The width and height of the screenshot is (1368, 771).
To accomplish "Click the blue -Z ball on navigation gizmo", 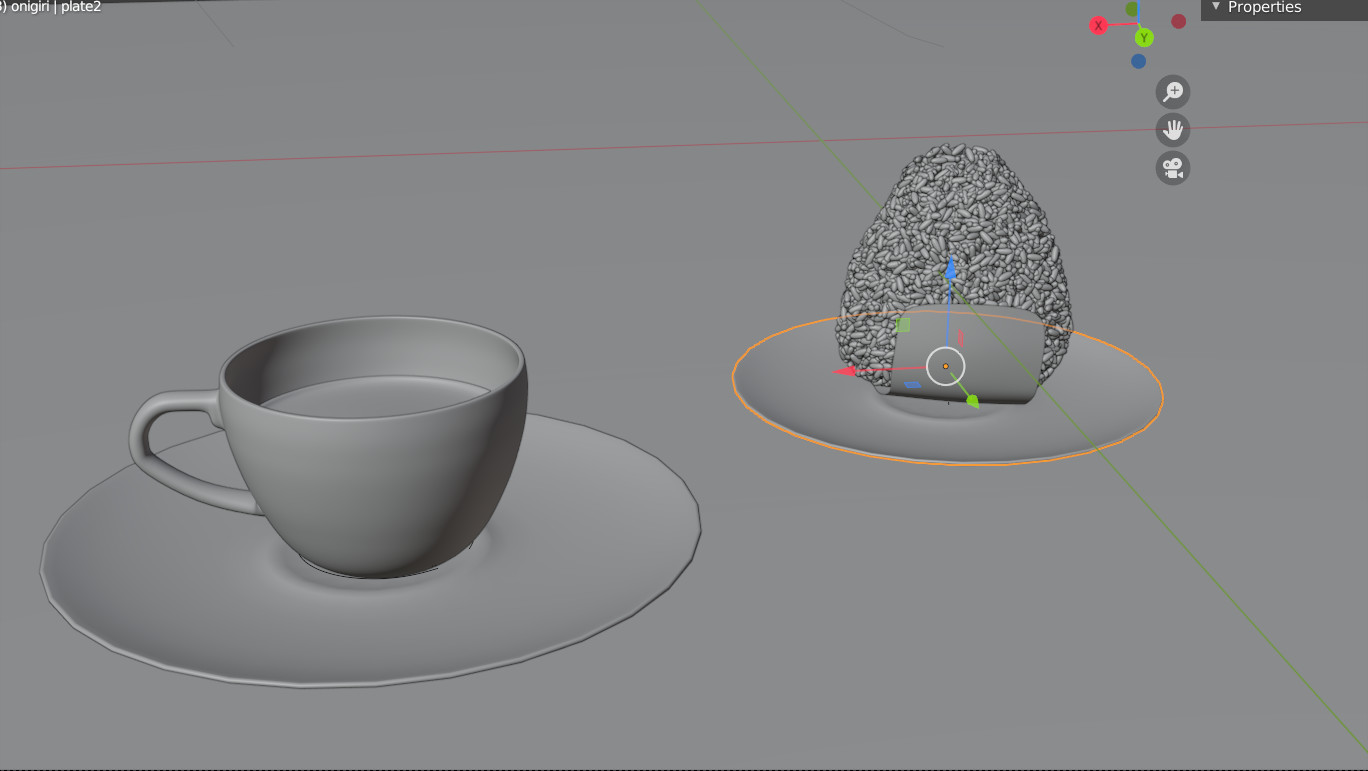I will pyautogui.click(x=1137, y=59).
